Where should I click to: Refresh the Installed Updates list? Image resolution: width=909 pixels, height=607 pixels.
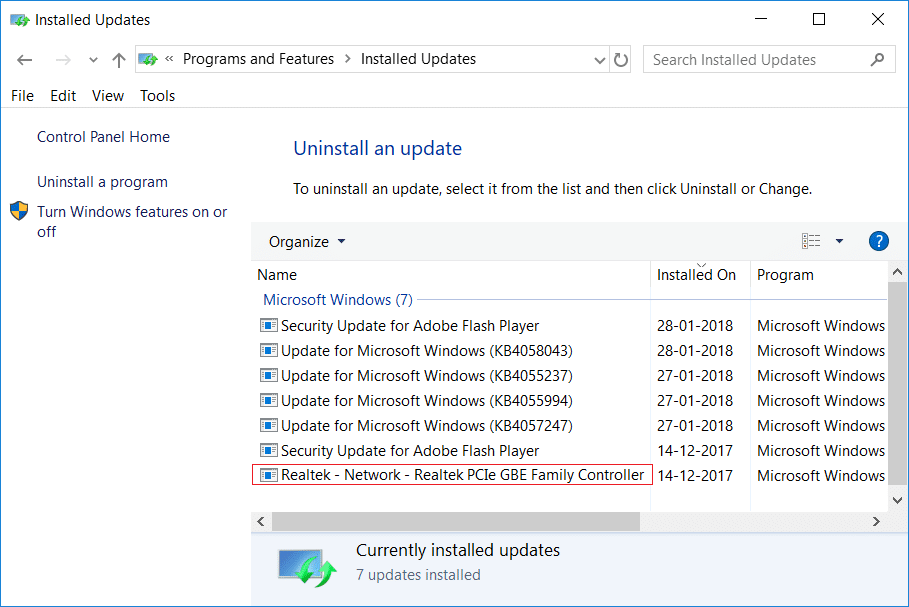(x=621, y=60)
